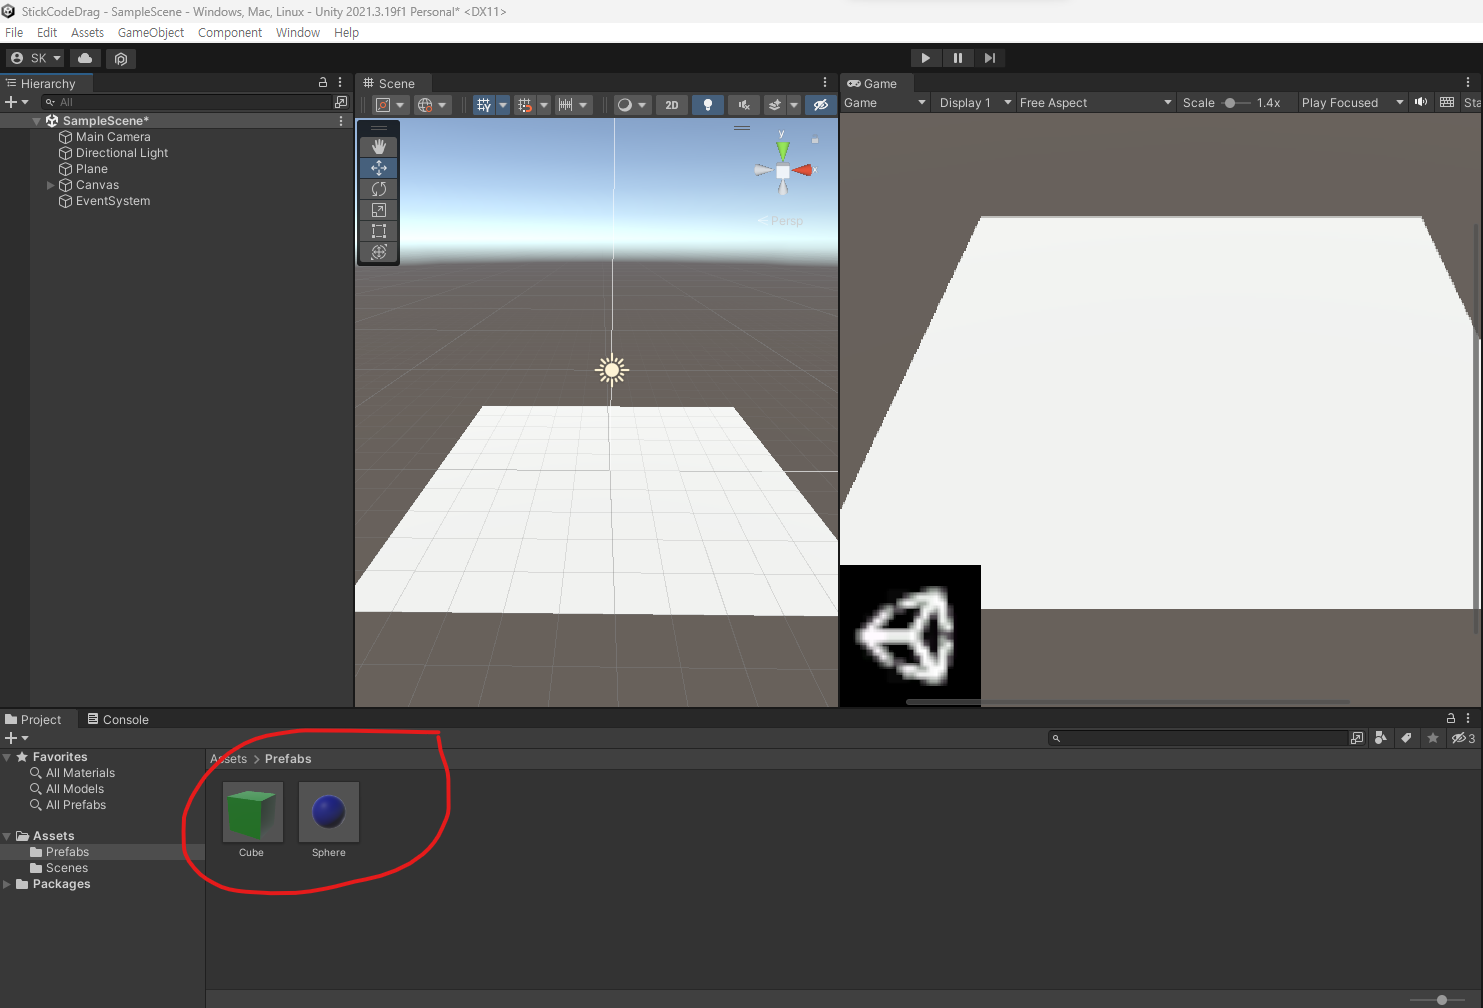The width and height of the screenshot is (1483, 1008).
Task: Open the SK account dropdown
Action: (x=36, y=58)
